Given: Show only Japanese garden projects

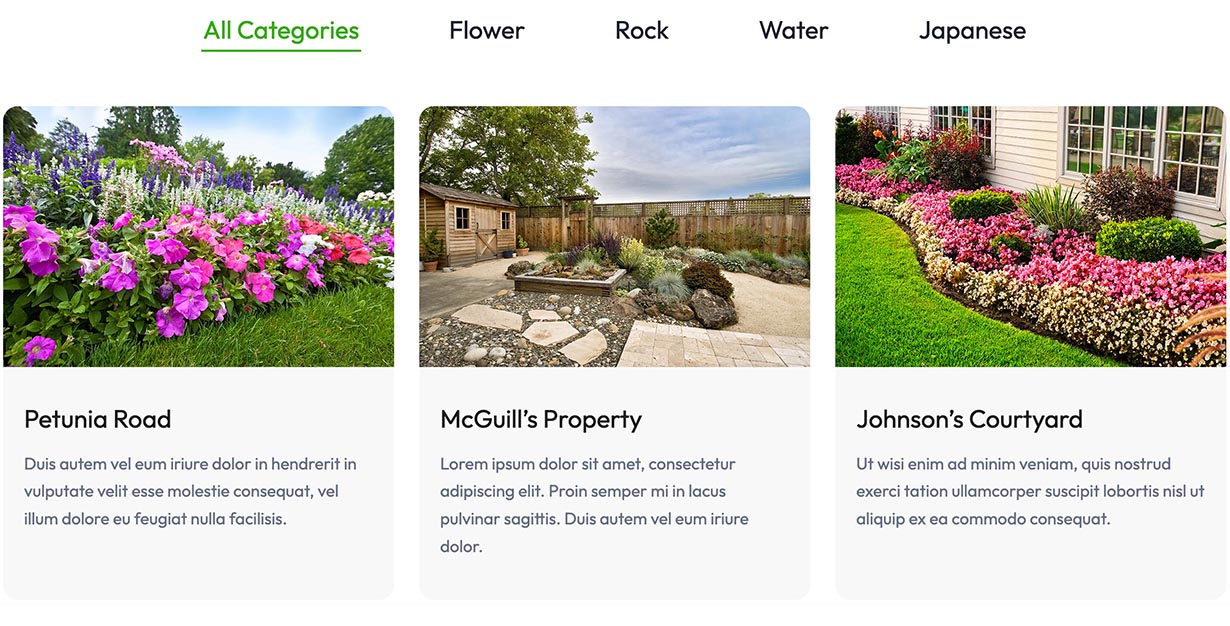Looking at the screenshot, I should pyautogui.click(x=972, y=31).
